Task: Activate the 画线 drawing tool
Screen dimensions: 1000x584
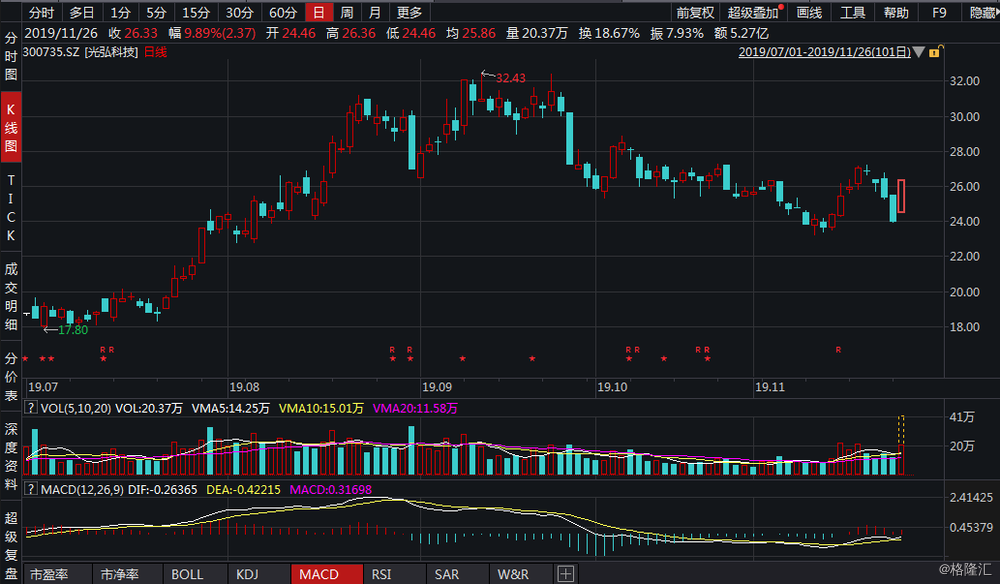Action: pyautogui.click(x=809, y=13)
